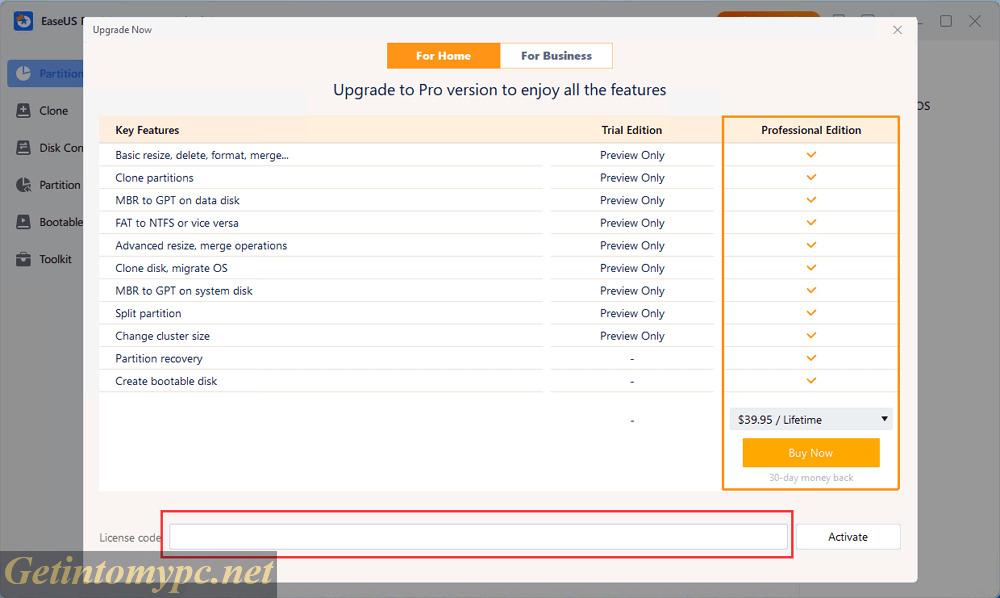Screen dimensions: 1000x598
Task: Click the License code input field
Action: point(478,537)
